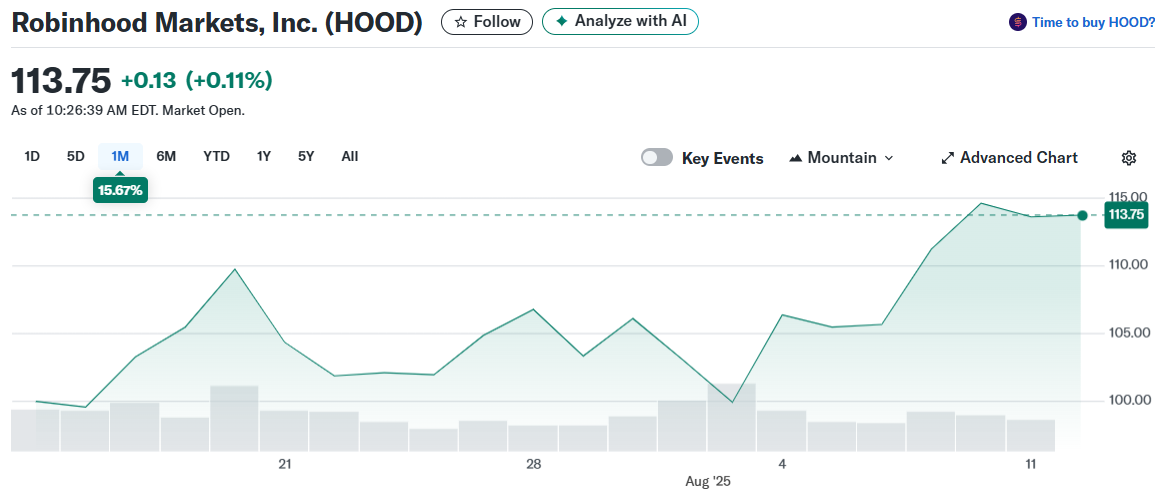Follow Robinhood Markets stock
Viewport: 1159px width, 492px height.
click(x=486, y=22)
